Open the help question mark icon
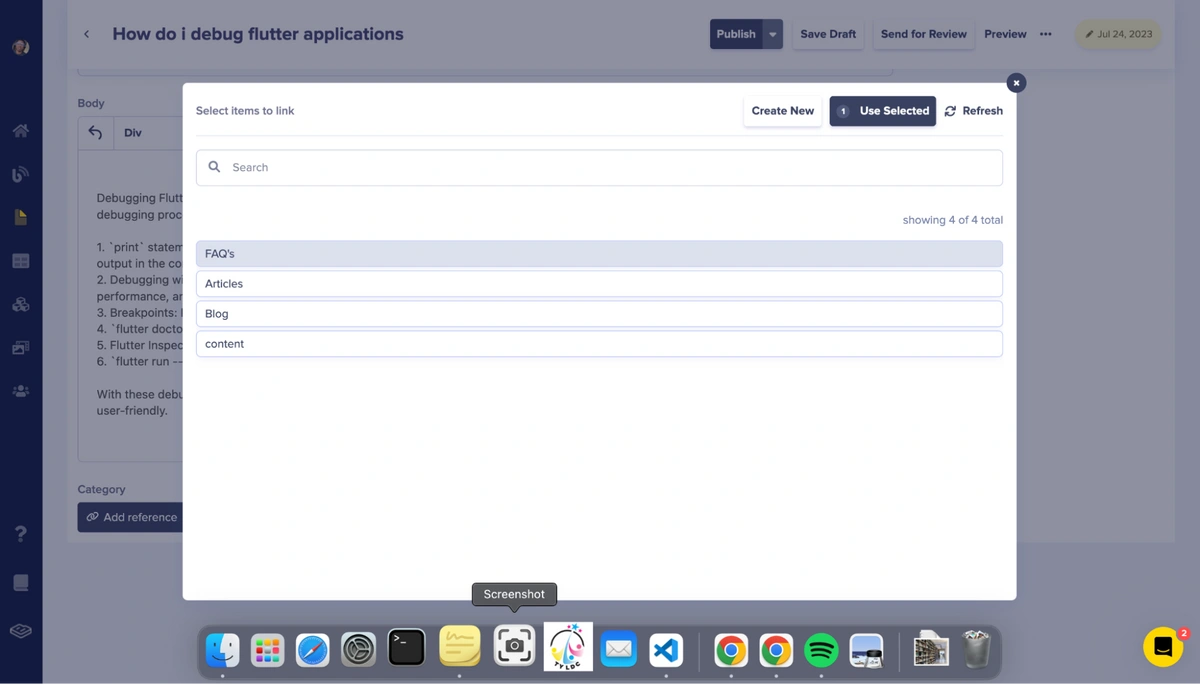The image size is (1200, 684). (20, 534)
